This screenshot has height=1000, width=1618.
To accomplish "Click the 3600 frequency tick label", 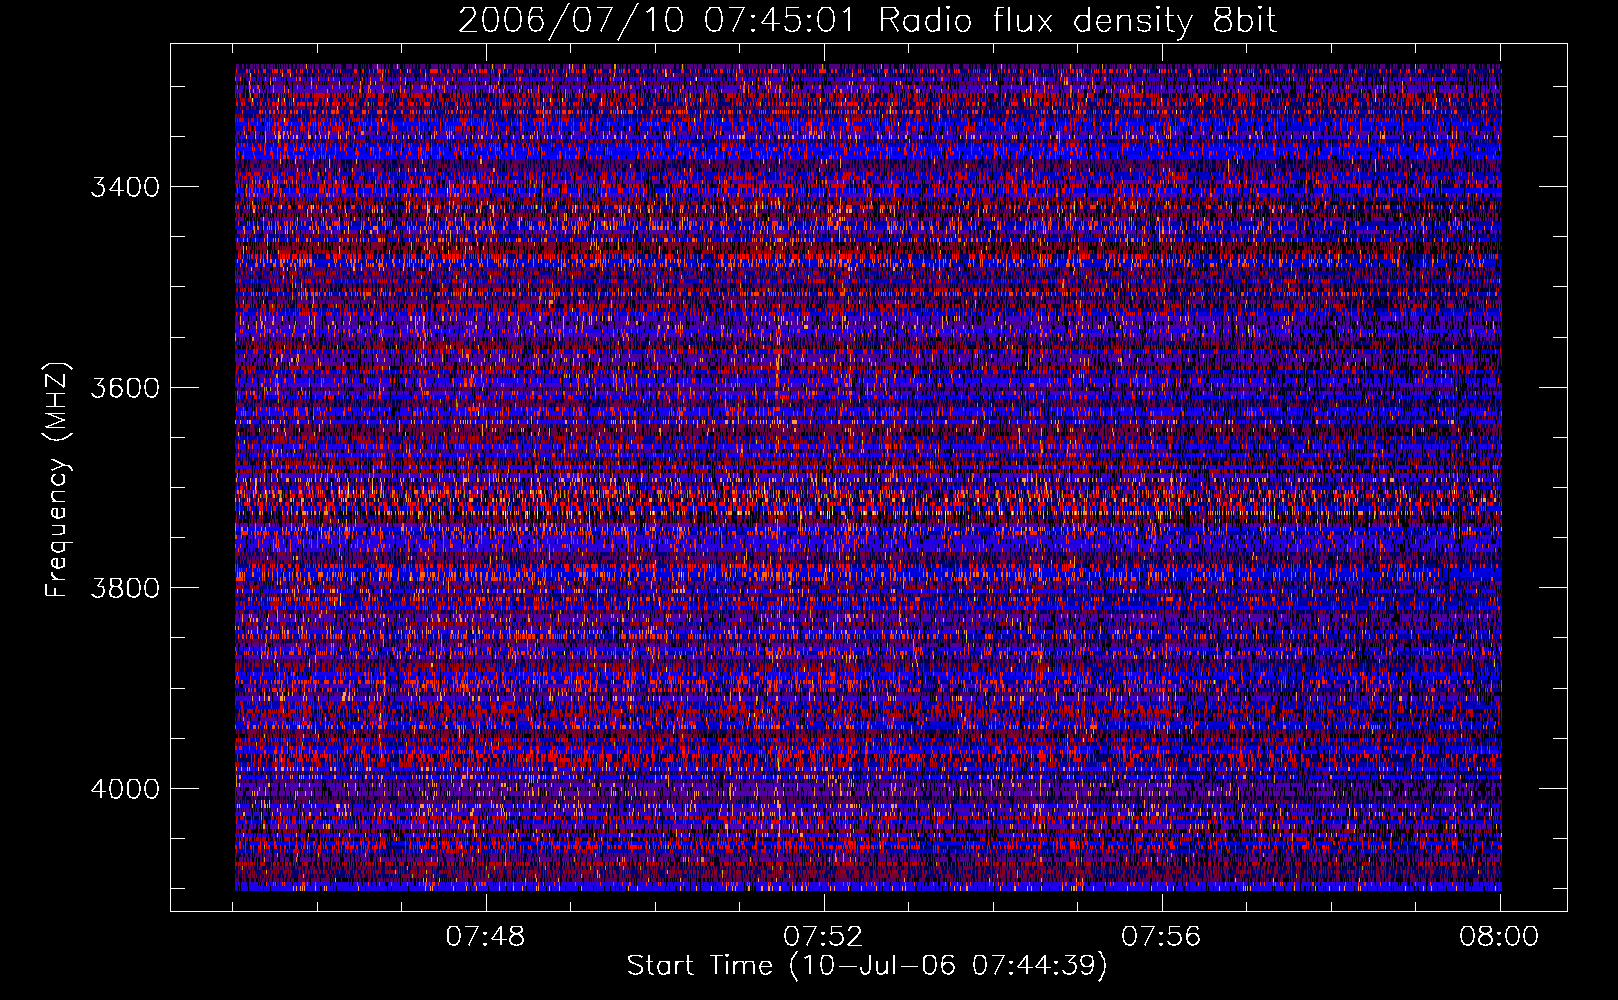I will click(x=125, y=388).
